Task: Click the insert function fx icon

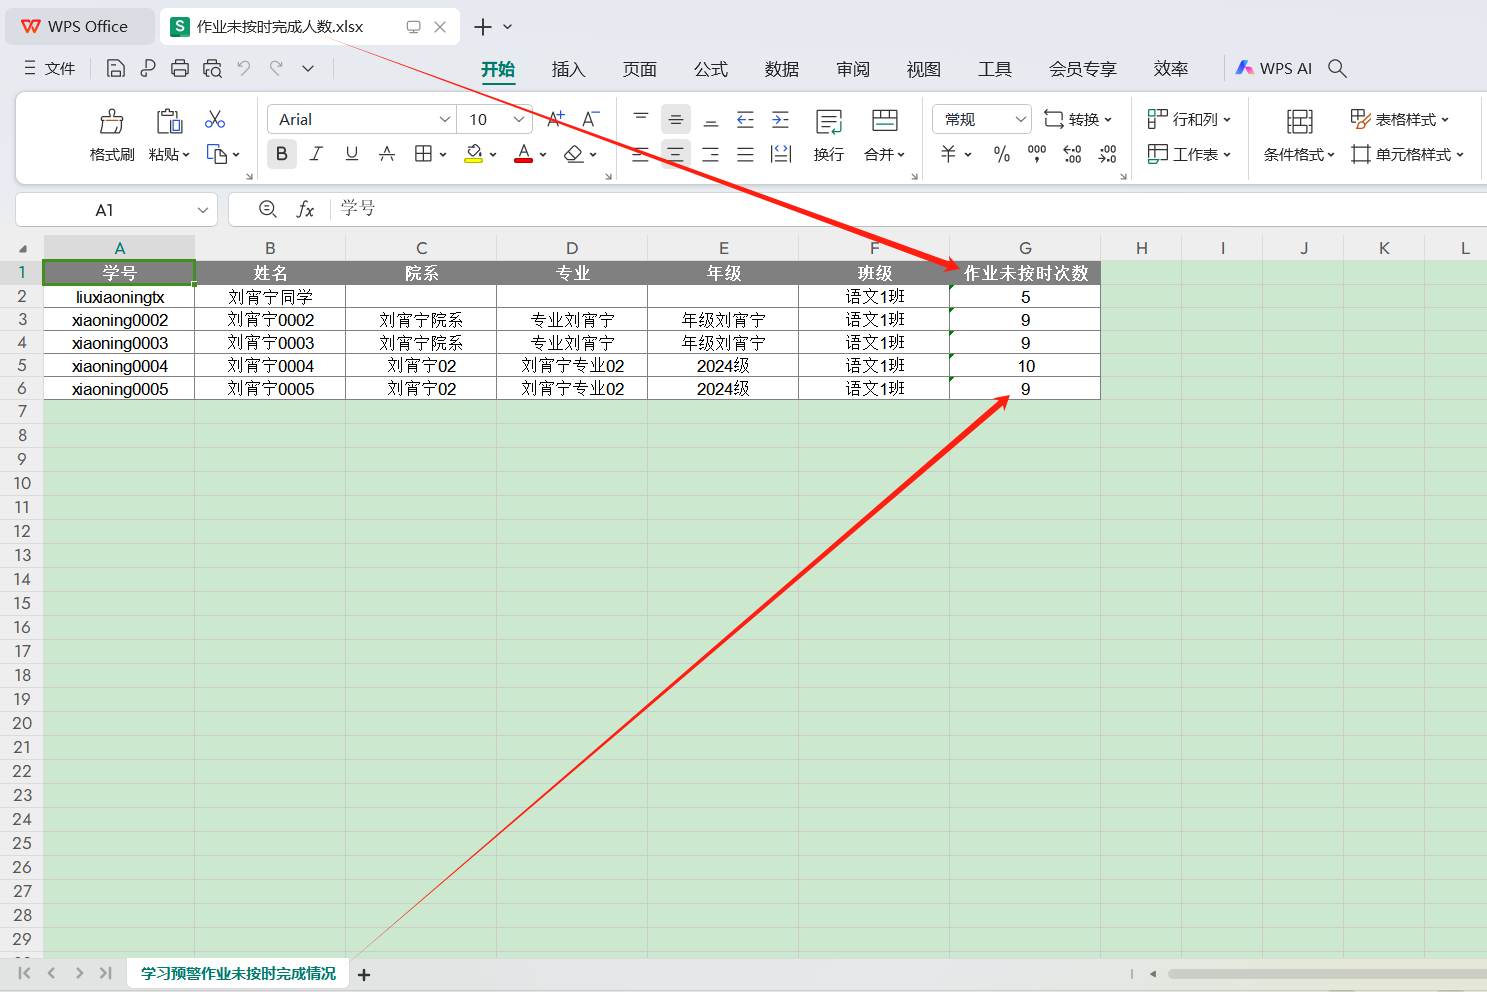Action: (x=305, y=209)
